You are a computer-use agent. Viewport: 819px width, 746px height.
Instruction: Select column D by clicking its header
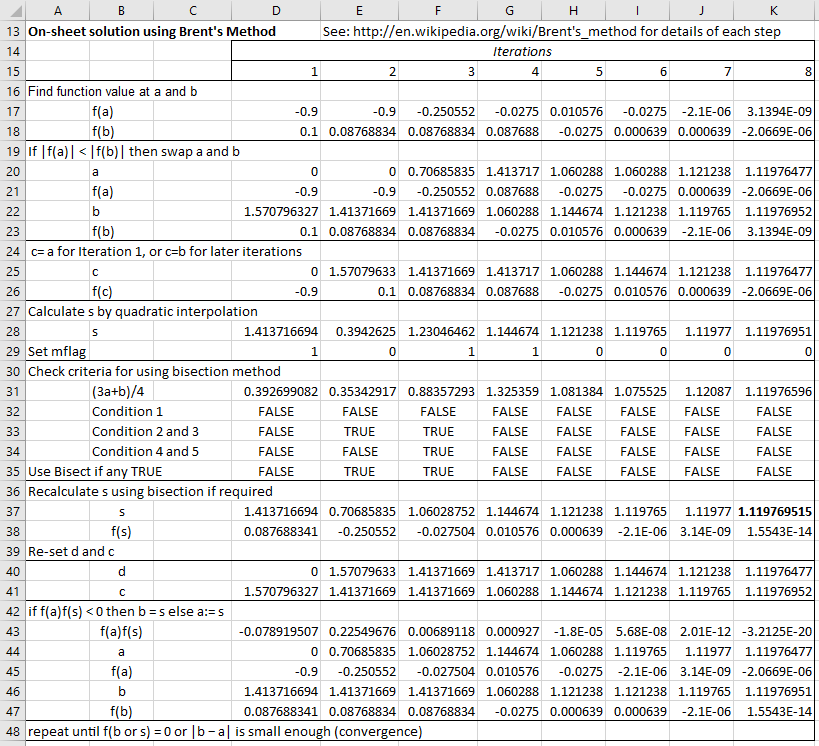click(x=276, y=11)
